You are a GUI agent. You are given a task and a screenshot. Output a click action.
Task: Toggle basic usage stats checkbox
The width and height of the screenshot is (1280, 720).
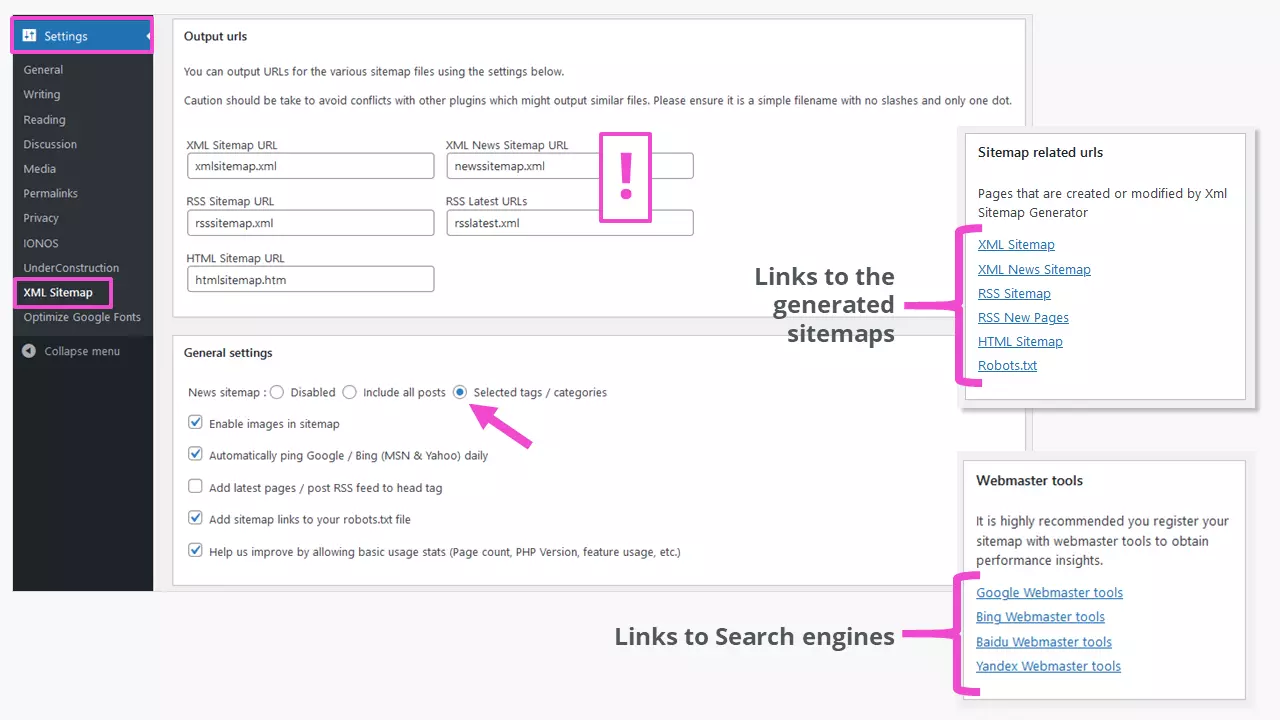coord(196,550)
